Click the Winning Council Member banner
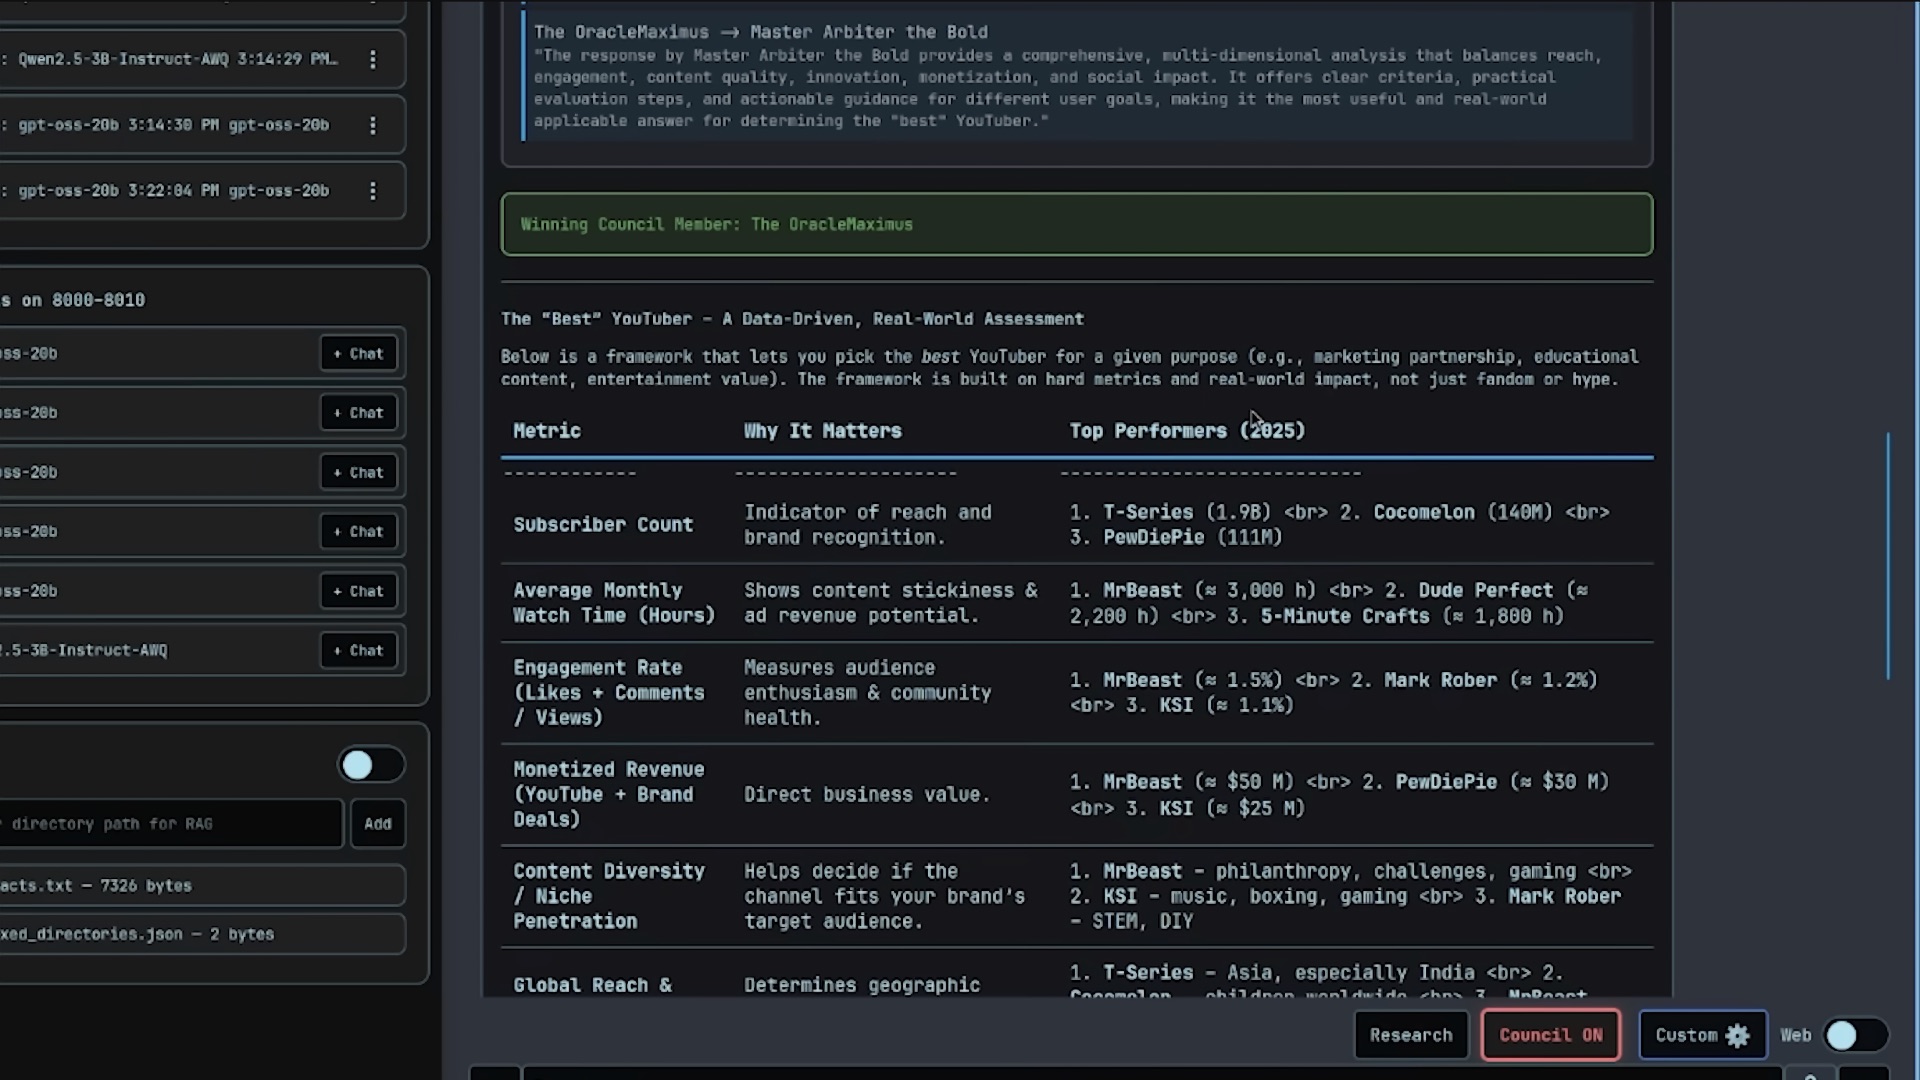Image resolution: width=1920 pixels, height=1080 pixels. pyautogui.click(x=1076, y=224)
